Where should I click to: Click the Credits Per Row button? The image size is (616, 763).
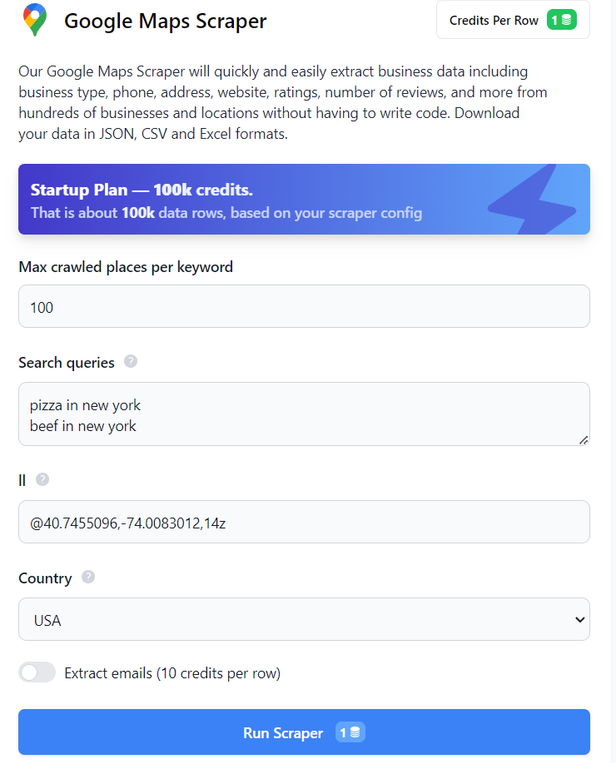512,20
